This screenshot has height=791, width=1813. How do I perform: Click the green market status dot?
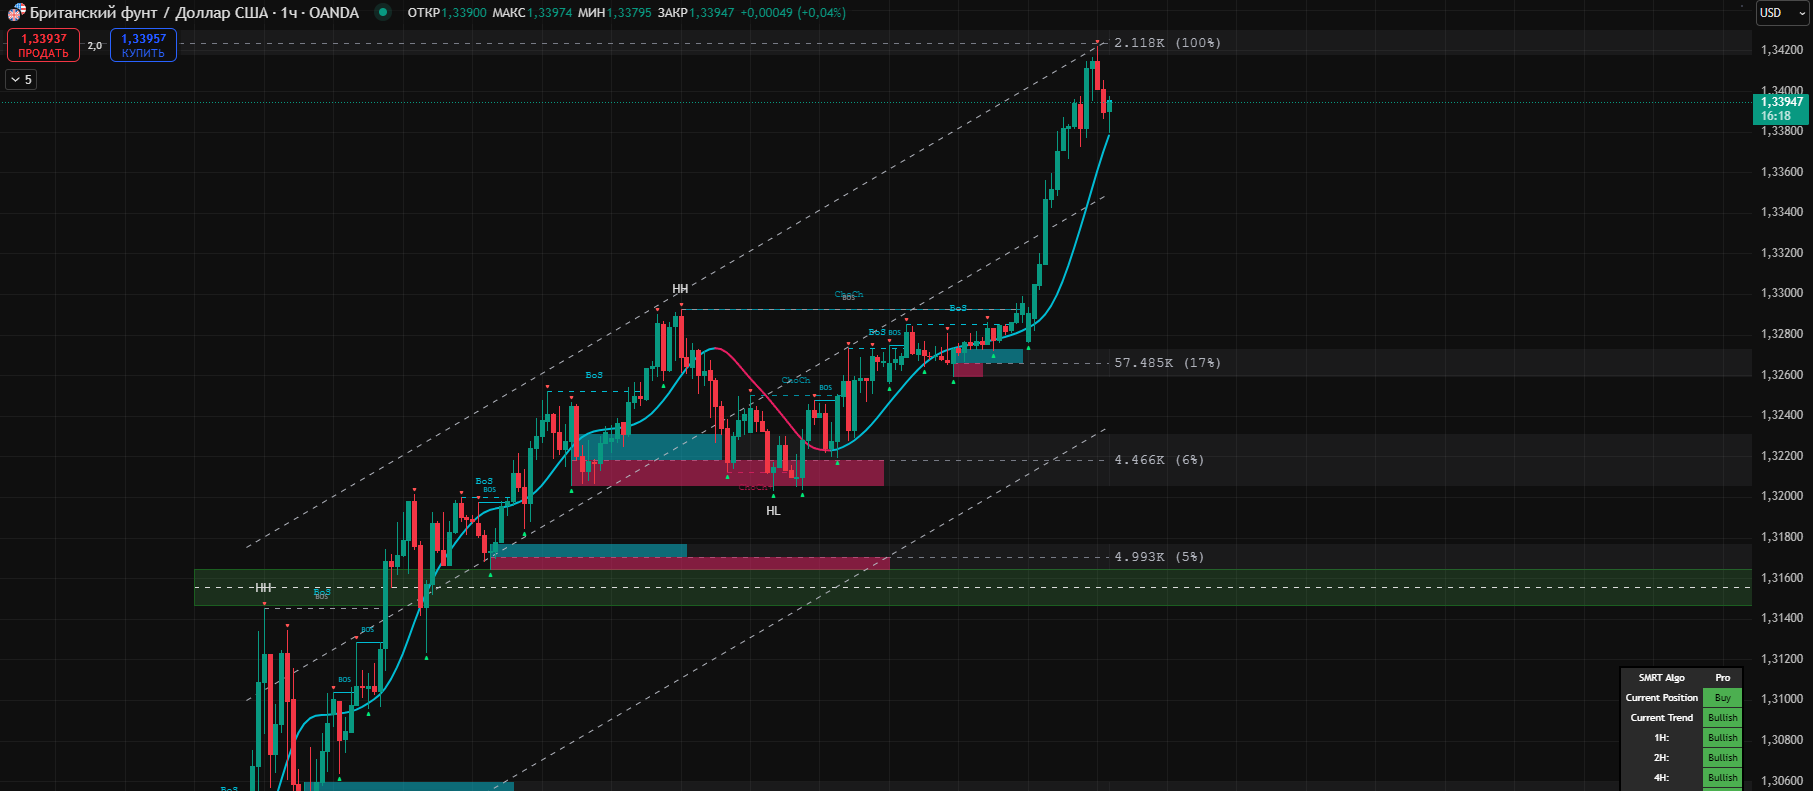(x=382, y=13)
